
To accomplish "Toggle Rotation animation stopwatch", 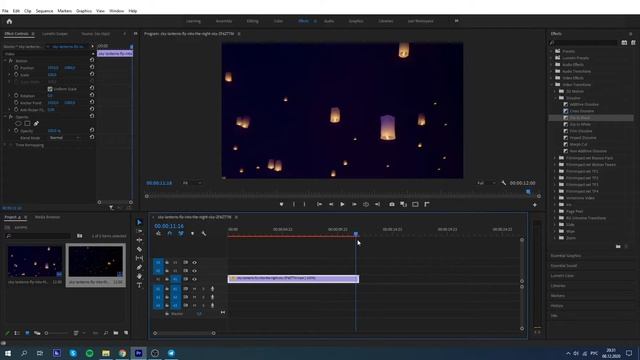I will [x=16, y=96].
